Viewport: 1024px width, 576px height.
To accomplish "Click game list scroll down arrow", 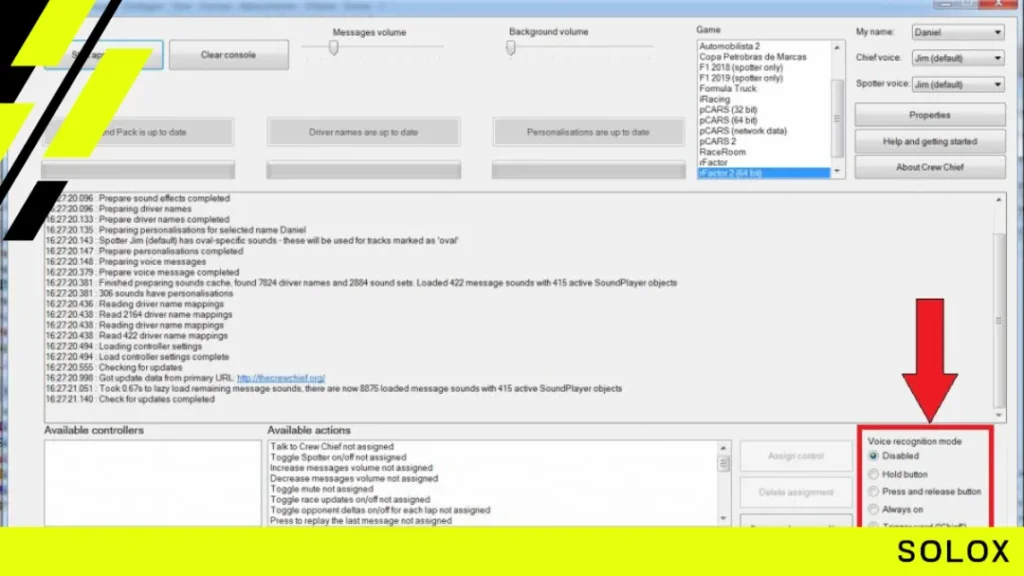I will 837,171.
